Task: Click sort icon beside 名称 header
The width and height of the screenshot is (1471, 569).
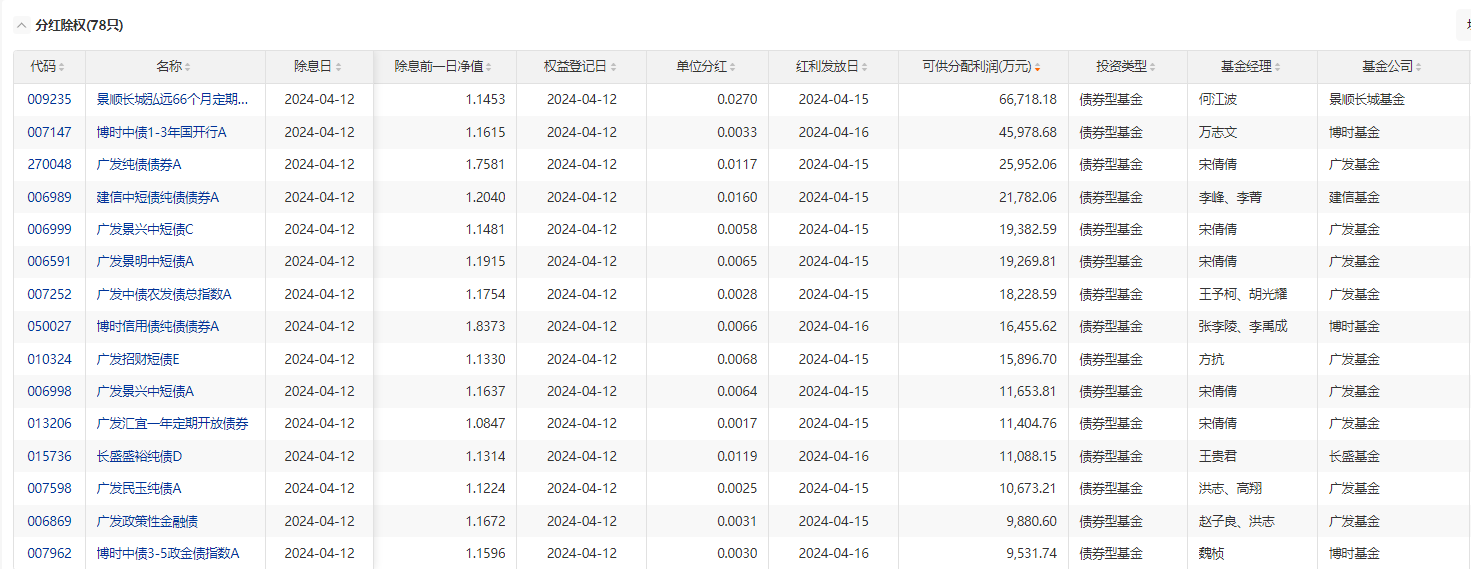Action: coord(188,67)
